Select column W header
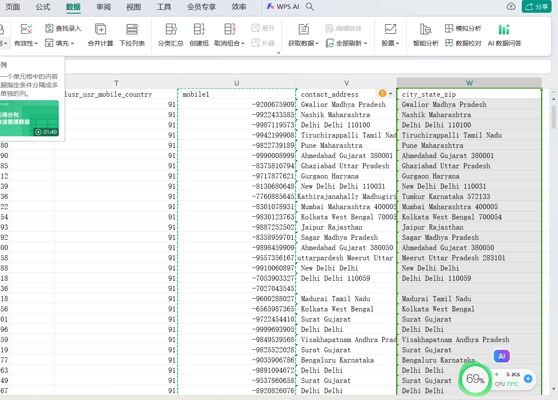The height and width of the screenshot is (400, 558). pos(469,83)
